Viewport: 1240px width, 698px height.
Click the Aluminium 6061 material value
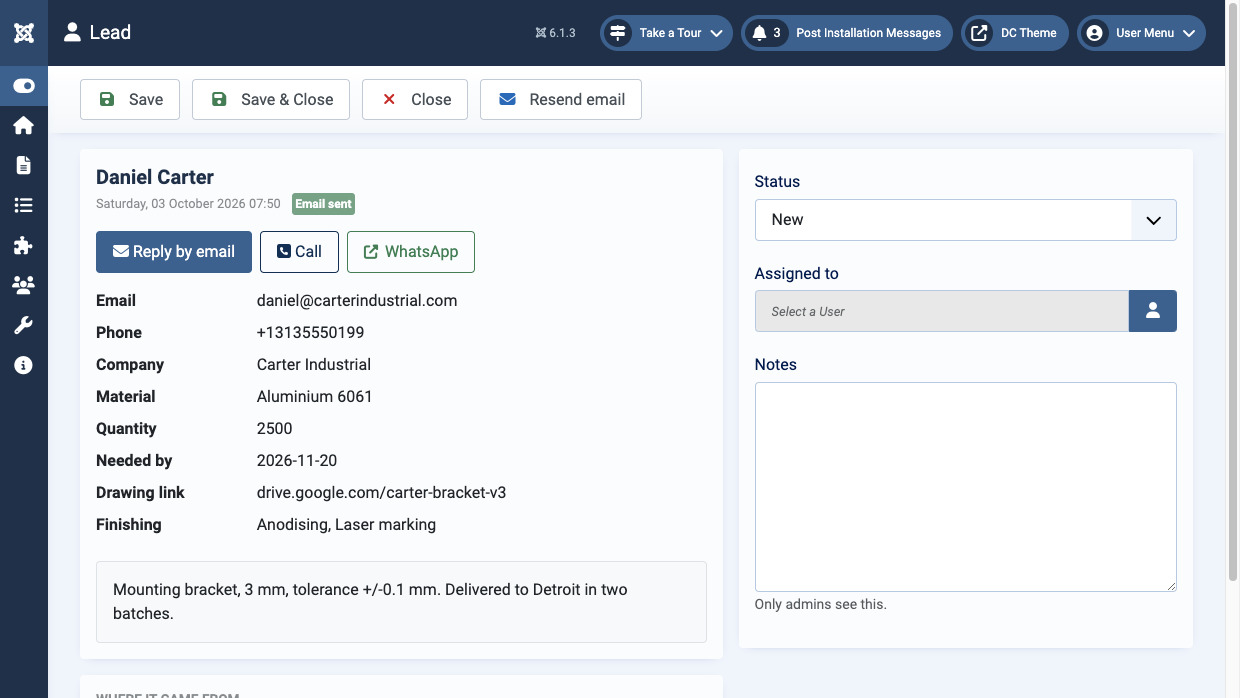coord(315,397)
